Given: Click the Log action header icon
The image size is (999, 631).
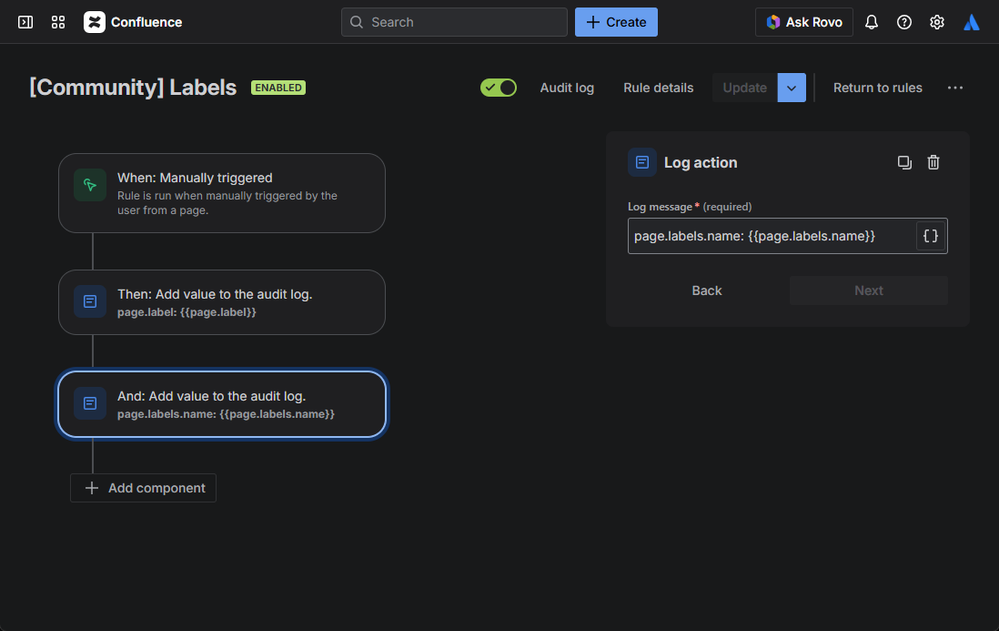Looking at the screenshot, I should 642,163.
